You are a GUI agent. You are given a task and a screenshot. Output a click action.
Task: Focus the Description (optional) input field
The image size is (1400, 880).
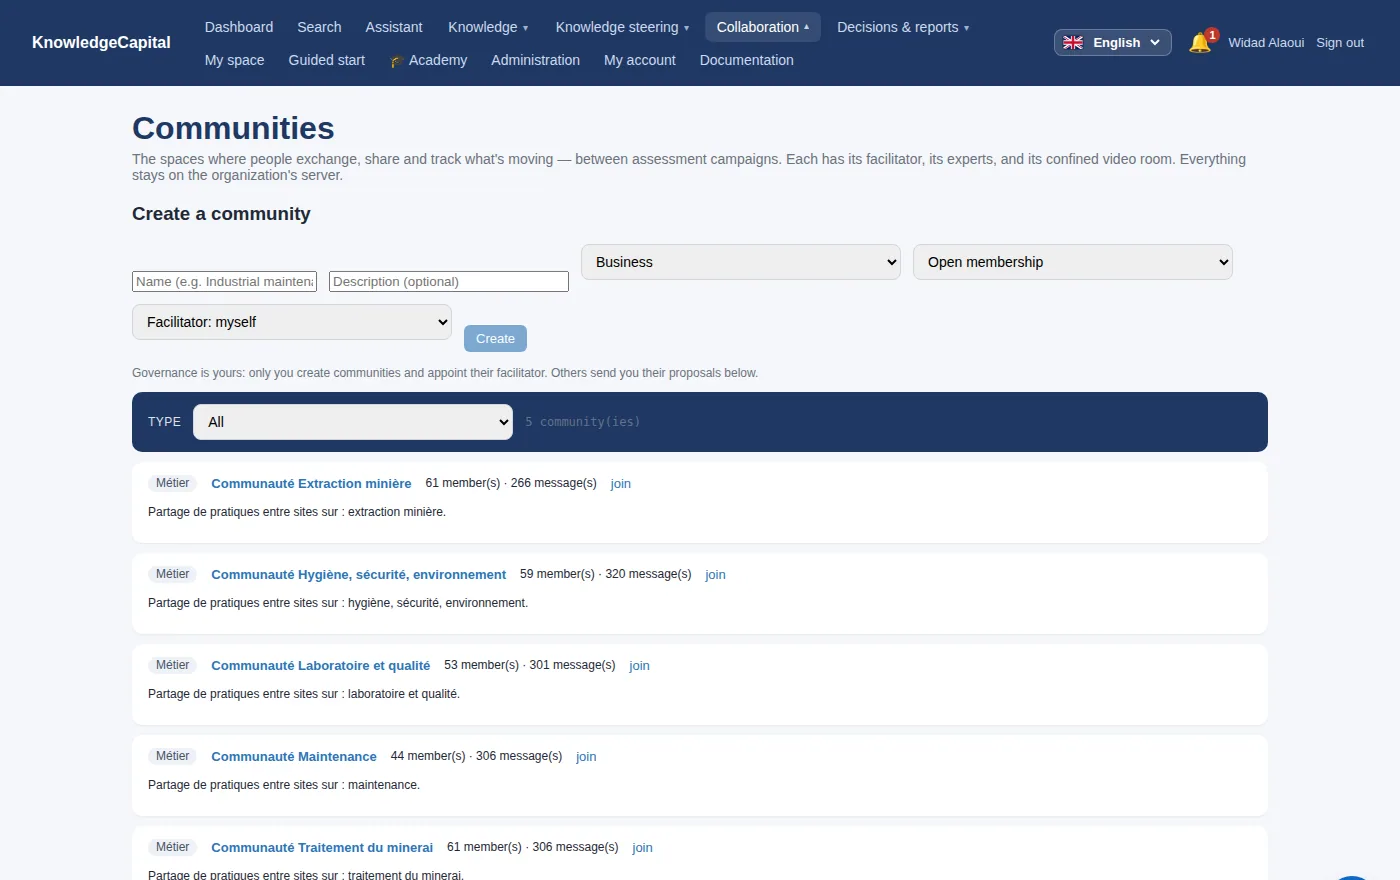click(449, 282)
